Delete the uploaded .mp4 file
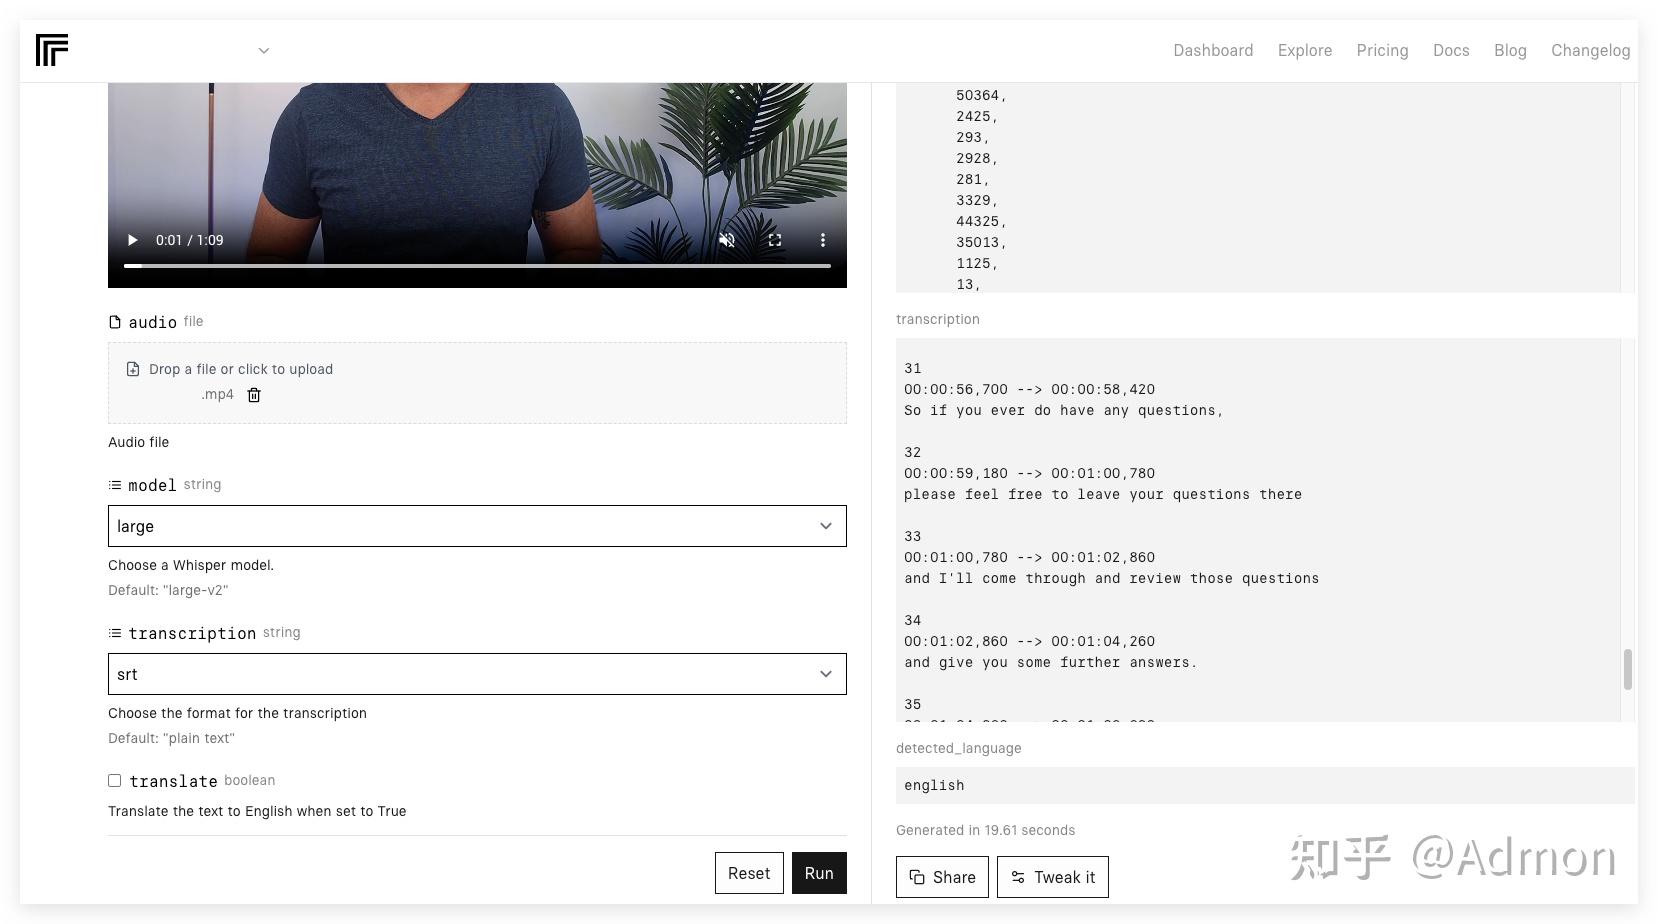Screen dimensions: 1658x924 [254, 395]
